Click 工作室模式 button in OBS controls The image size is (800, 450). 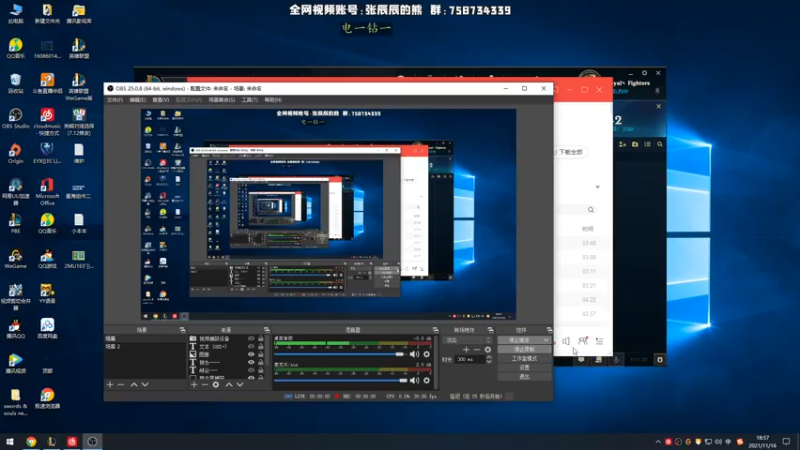(524, 359)
